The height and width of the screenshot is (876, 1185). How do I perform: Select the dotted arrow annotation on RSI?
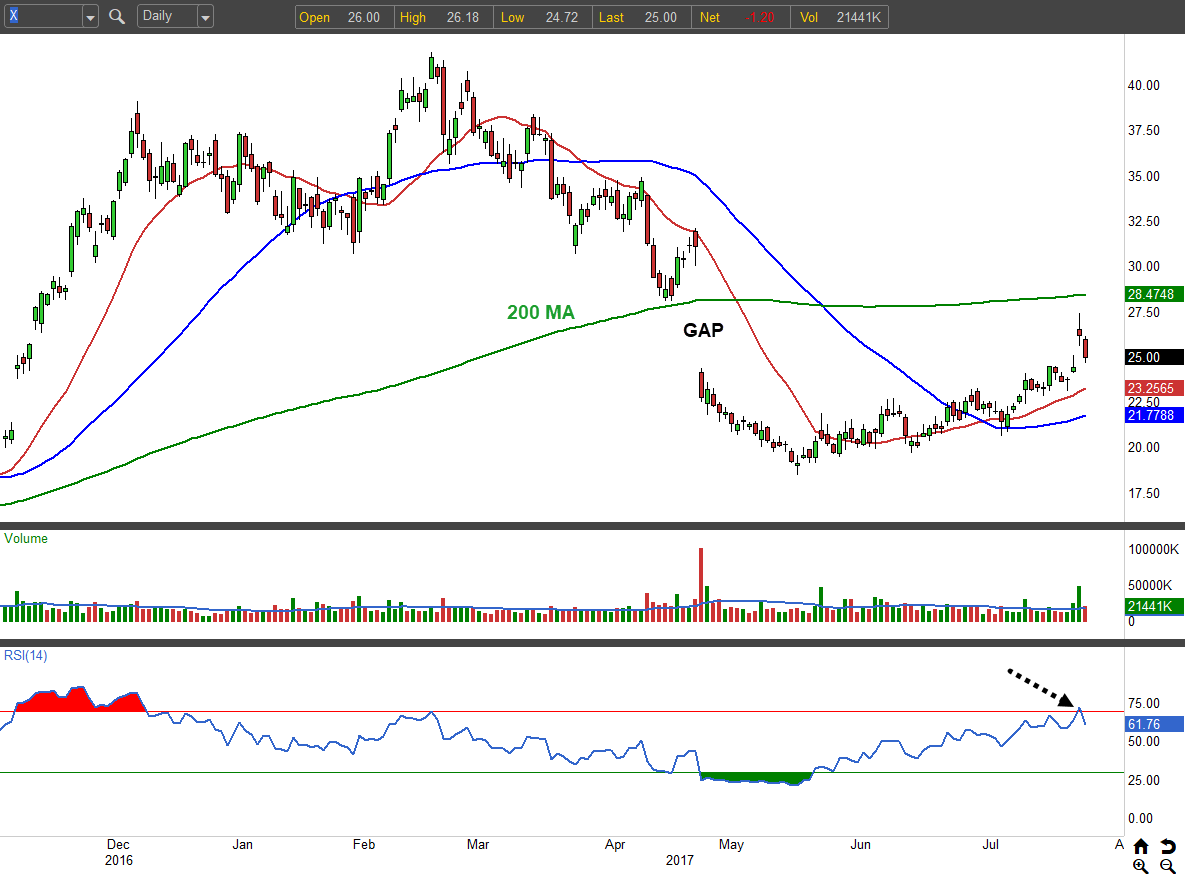(1040, 687)
